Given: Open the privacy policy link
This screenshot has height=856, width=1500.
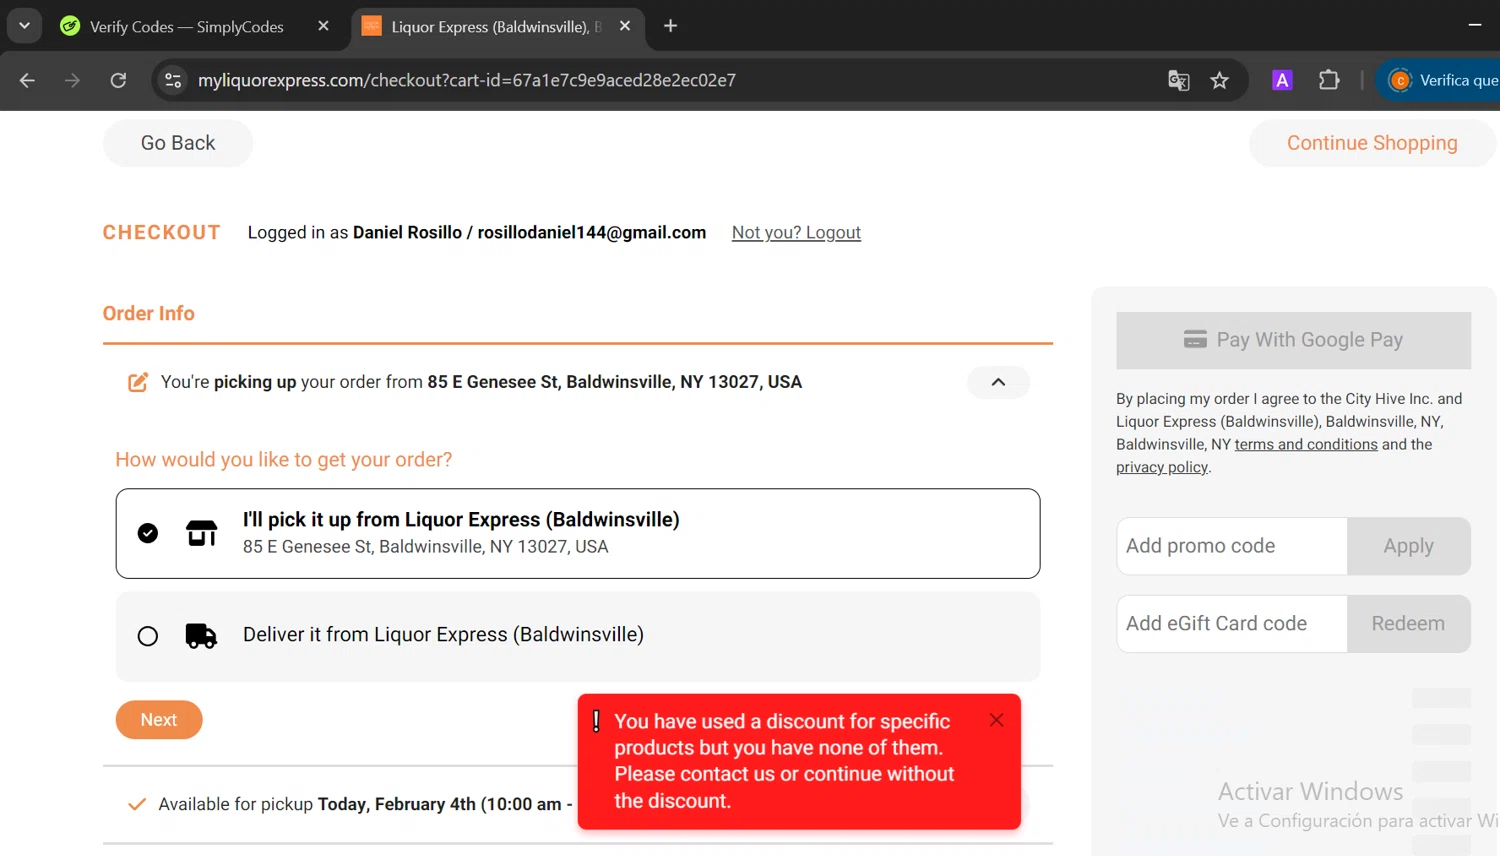Looking at the screenshot, I should coord(1162,467).
